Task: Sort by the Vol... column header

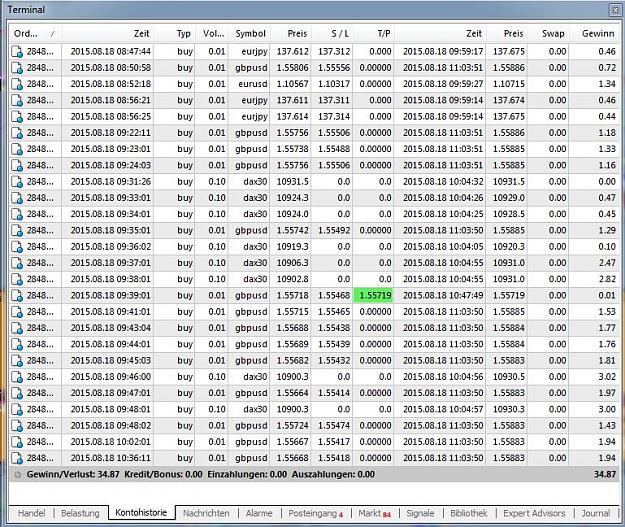Action: tap(213, 34)
